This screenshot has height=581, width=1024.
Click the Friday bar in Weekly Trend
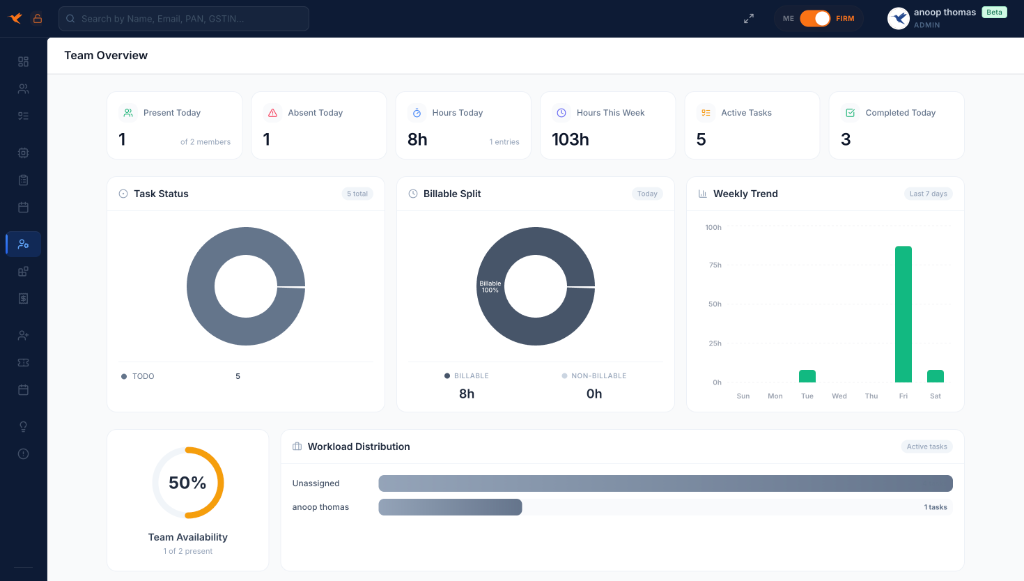903,314
